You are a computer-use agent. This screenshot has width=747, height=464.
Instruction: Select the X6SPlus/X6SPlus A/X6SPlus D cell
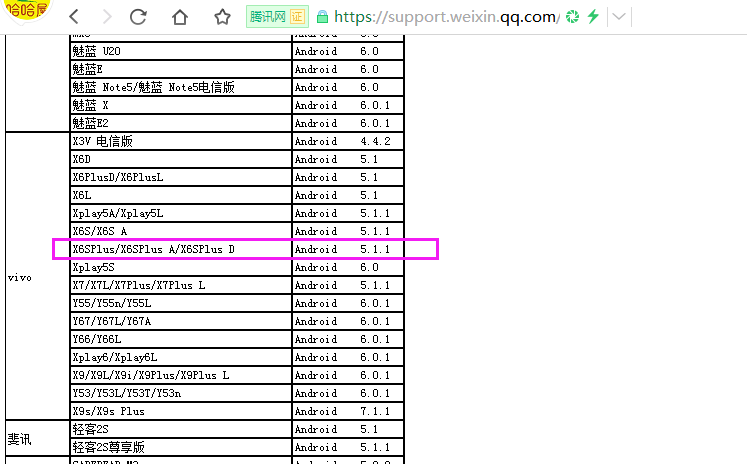[181, 249]
